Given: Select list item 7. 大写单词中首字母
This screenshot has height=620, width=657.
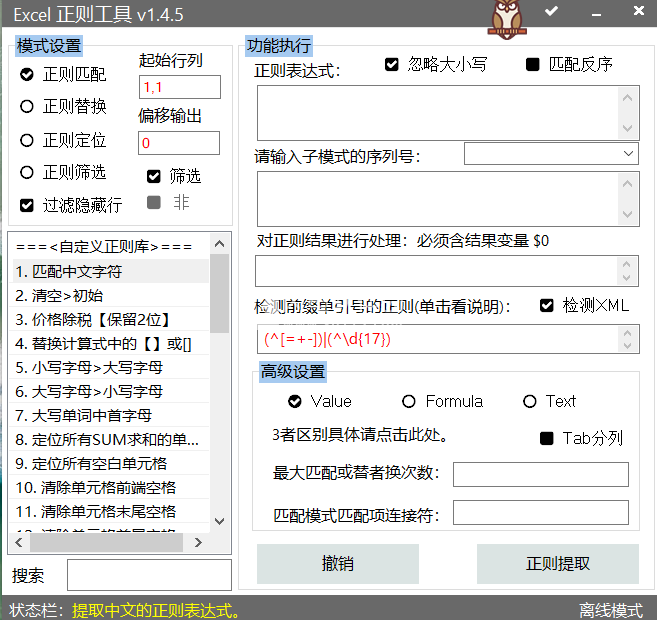Looking at the screenshot, I should 109,415.
